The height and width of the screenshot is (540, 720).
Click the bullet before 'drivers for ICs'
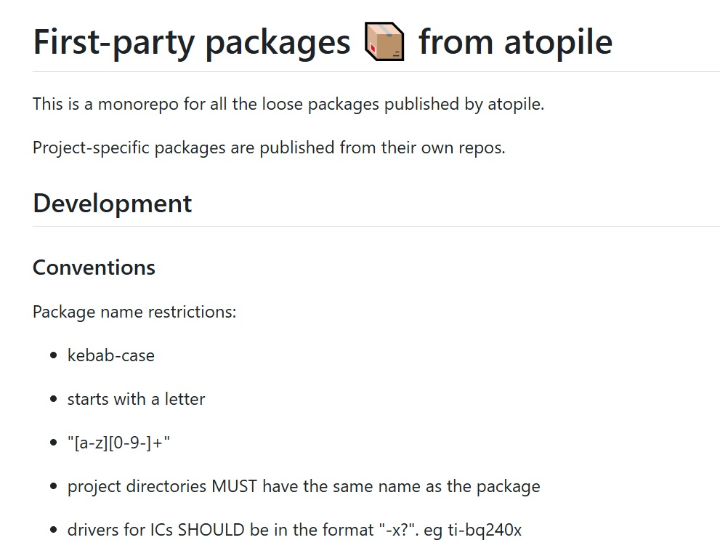(53, 530)
